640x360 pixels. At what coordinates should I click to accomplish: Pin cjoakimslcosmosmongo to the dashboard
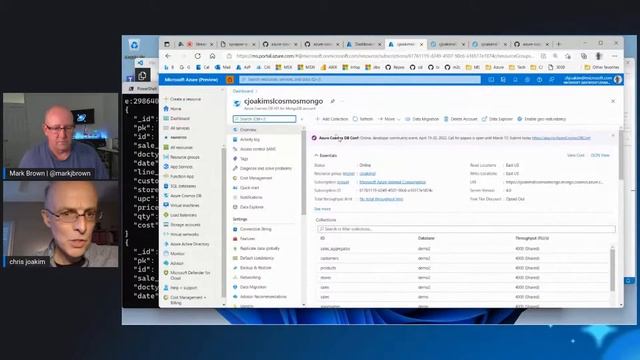(x=333, y=101)
